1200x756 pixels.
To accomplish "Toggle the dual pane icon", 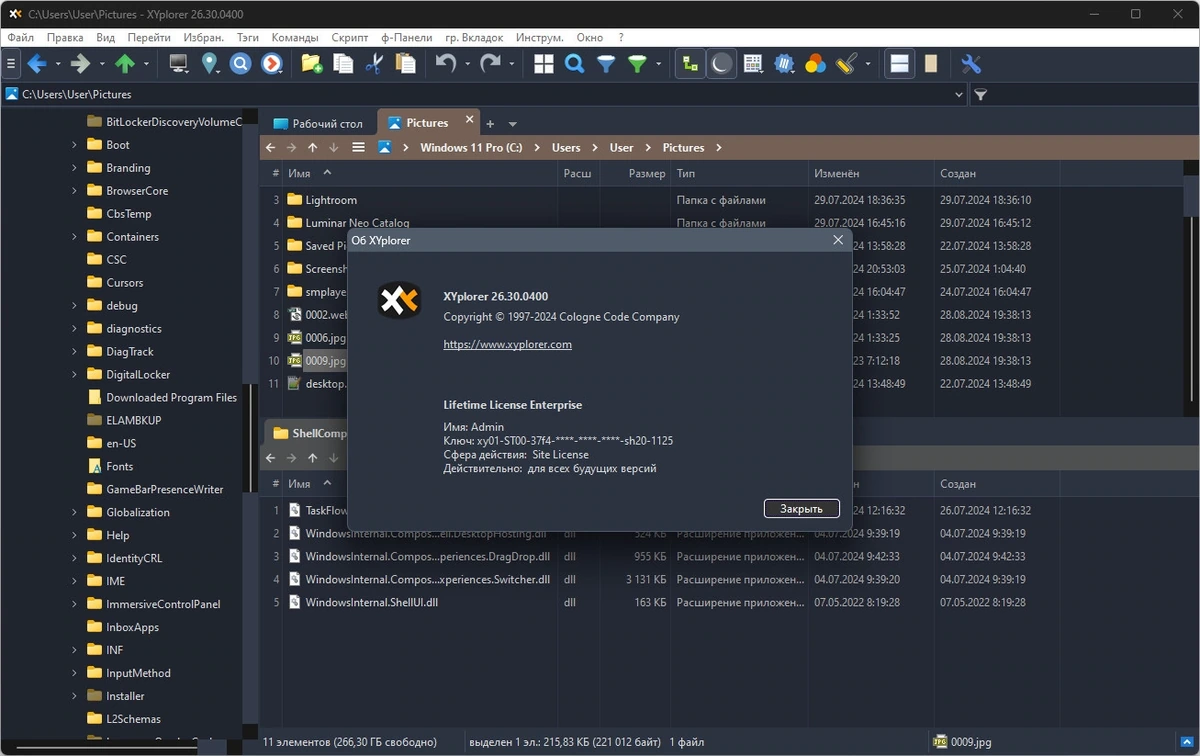I will (x=899, y=64).
